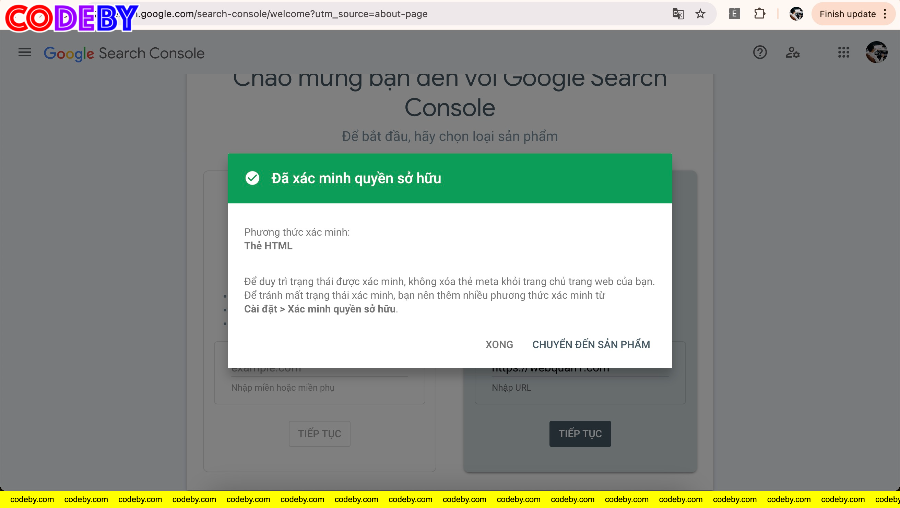Viewport: 900px width, 508px height.
Task: Click the E extension icon
Action: pyautogui.click(x=734, y=14)
